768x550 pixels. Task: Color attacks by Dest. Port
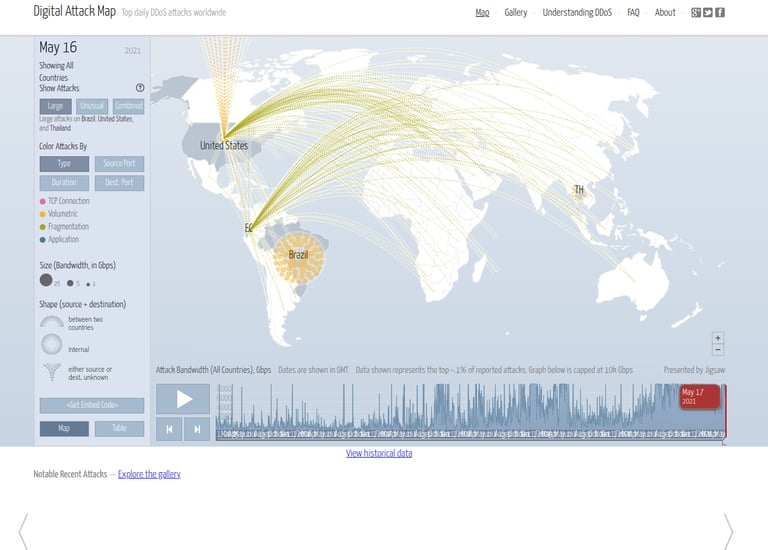(x=119, y=183)
